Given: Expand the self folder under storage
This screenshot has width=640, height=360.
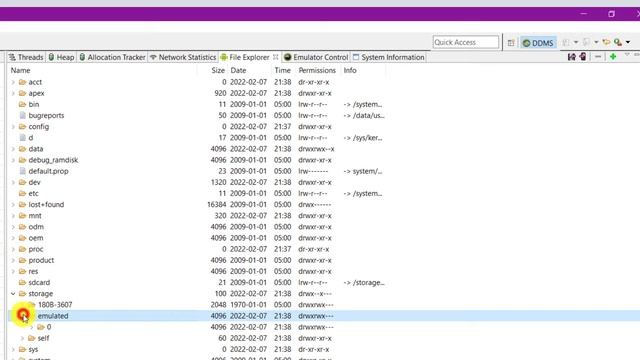Looking at the screenshot, I should click(x=22, y=338).
